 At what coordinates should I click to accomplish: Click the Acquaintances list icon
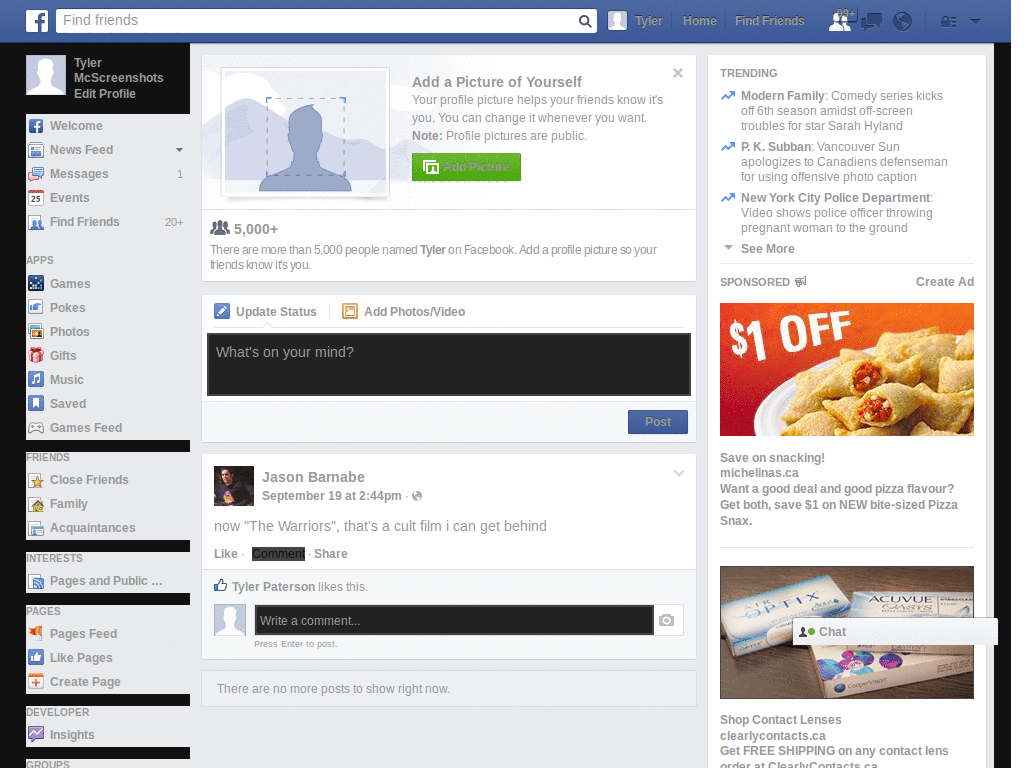click(36, 528)
